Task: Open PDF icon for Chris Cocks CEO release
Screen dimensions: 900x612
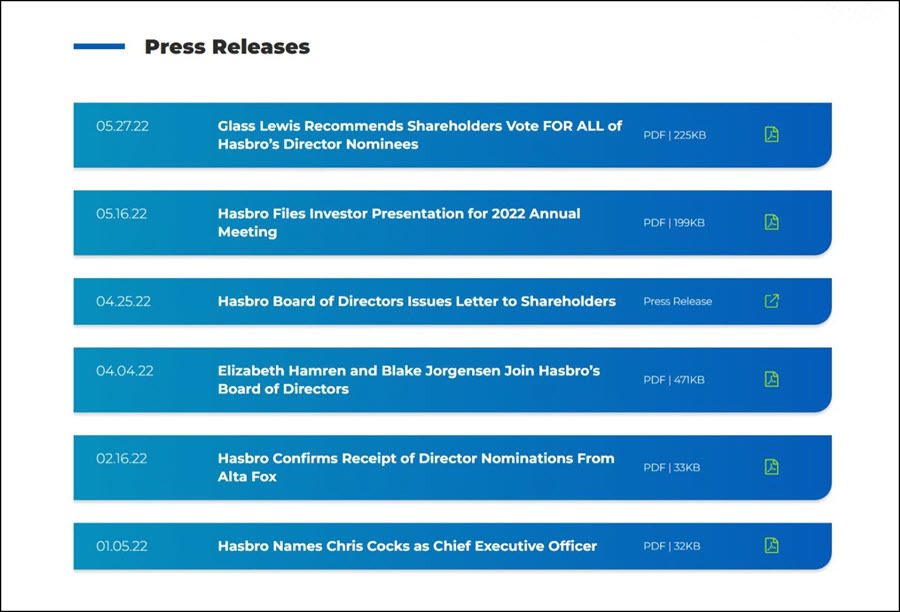Action: 771,545
